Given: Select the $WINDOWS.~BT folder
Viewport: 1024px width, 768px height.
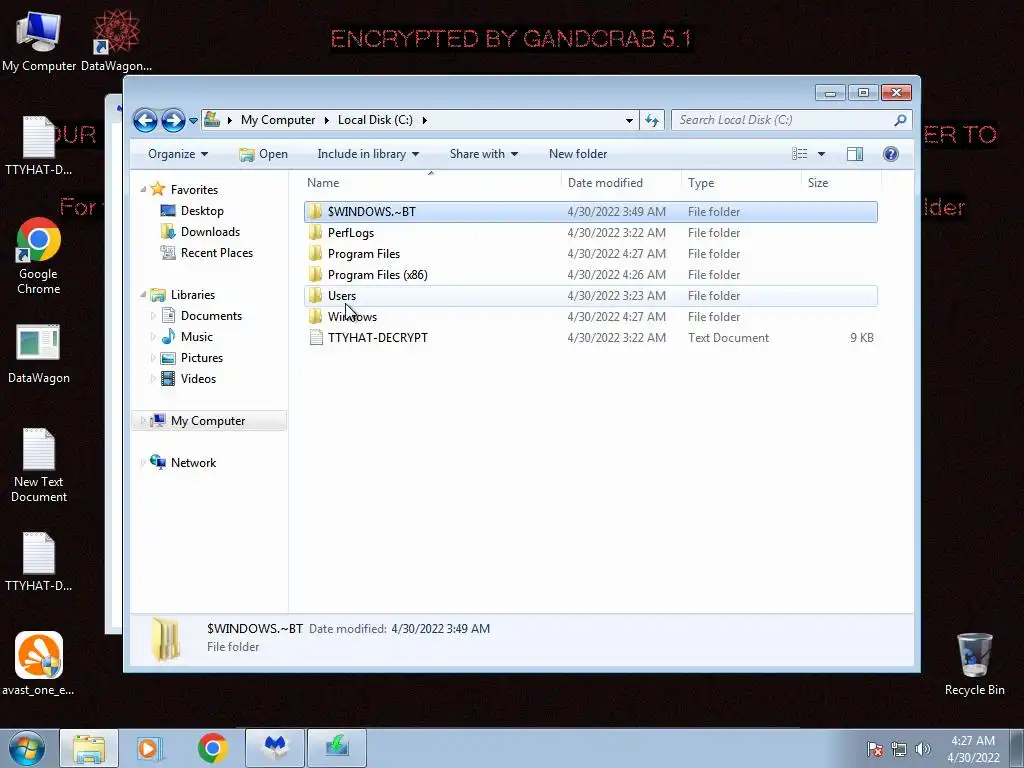Looking at the screenshot, I should (x=590, y=212).
